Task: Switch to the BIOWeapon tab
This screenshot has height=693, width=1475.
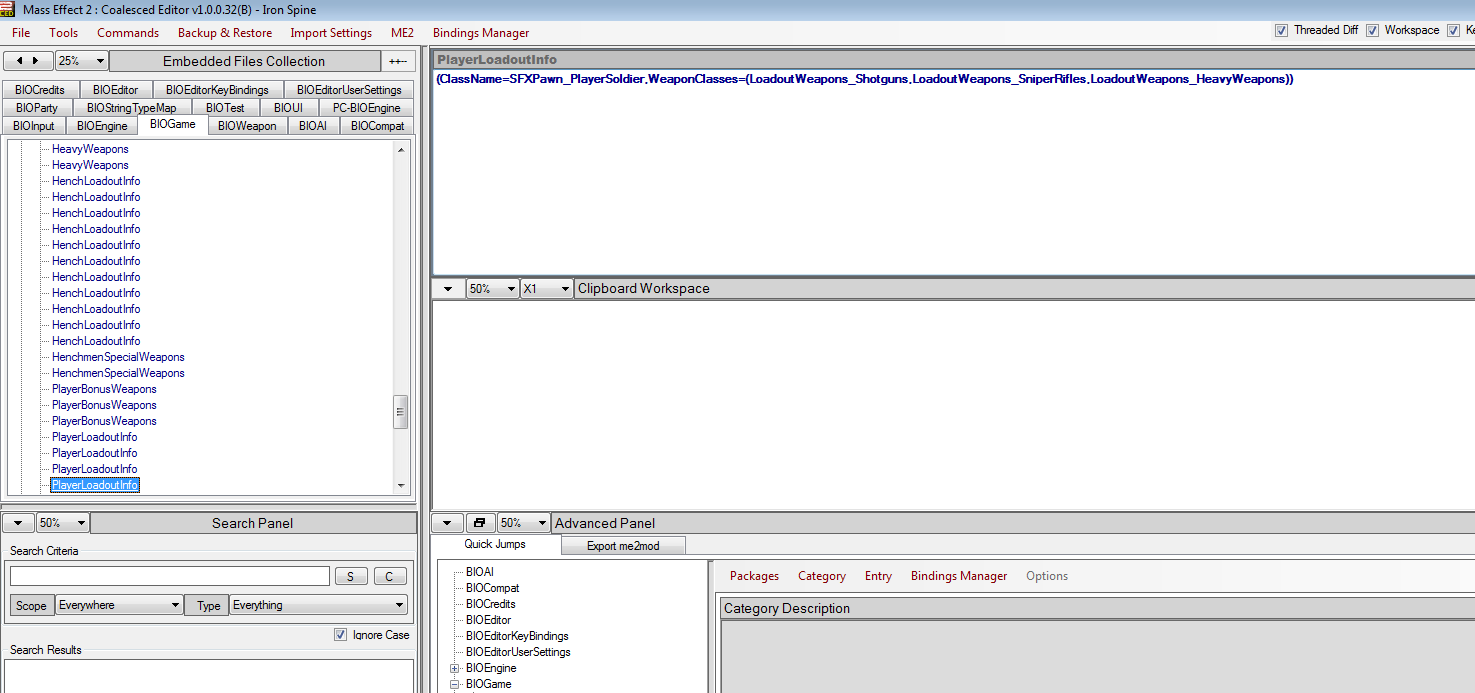Action: [247, 126]
